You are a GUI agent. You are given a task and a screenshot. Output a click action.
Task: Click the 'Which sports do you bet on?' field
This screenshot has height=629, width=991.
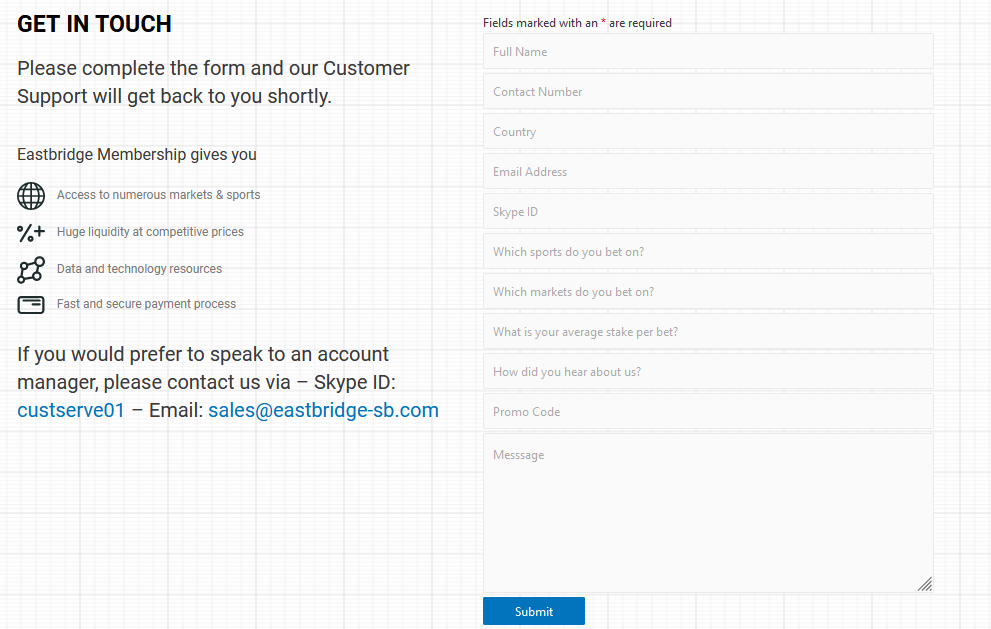[708, 252]
